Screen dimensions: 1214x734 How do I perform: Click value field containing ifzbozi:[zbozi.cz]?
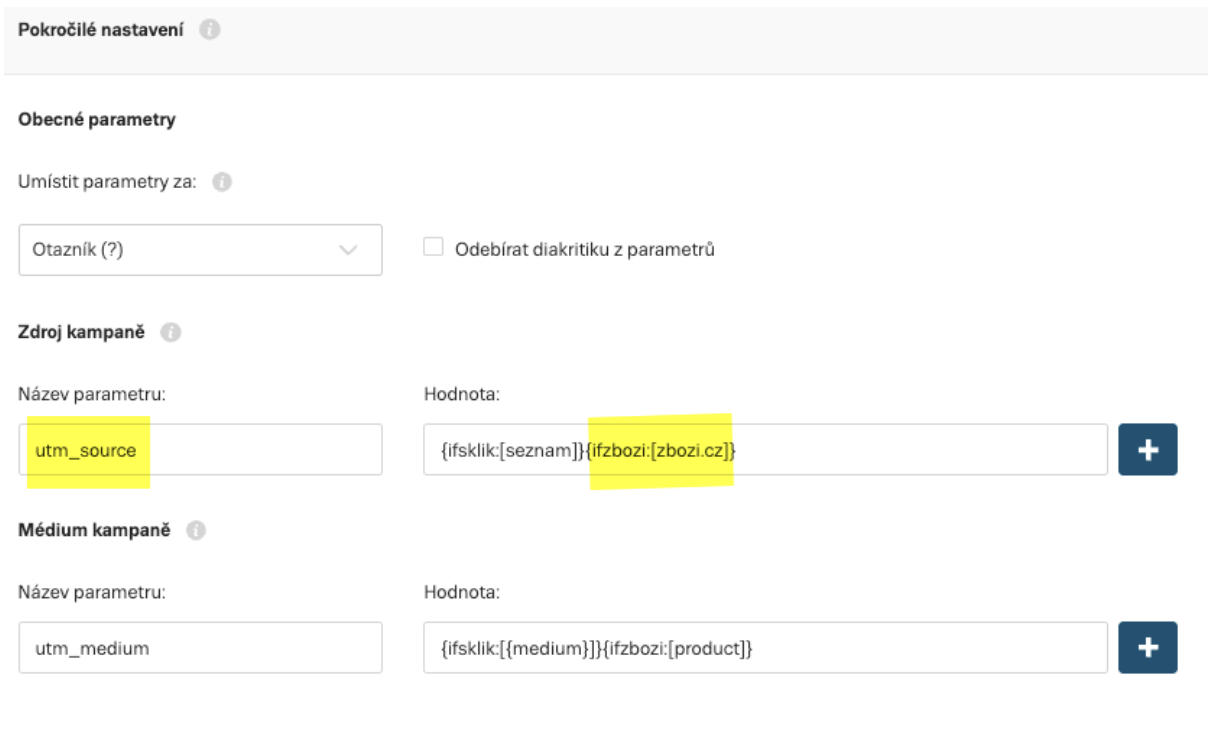(x=765, y=450)
